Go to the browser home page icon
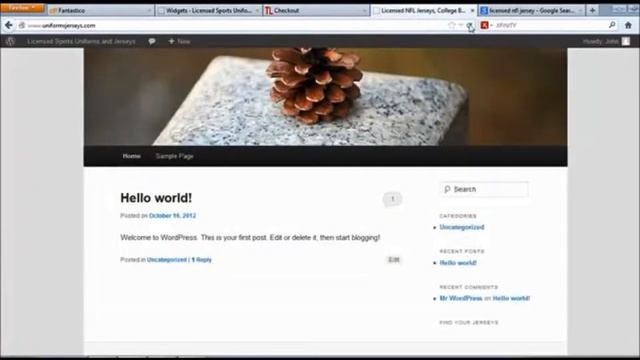Screen dimensions: 640x360 tap(628, 25)
